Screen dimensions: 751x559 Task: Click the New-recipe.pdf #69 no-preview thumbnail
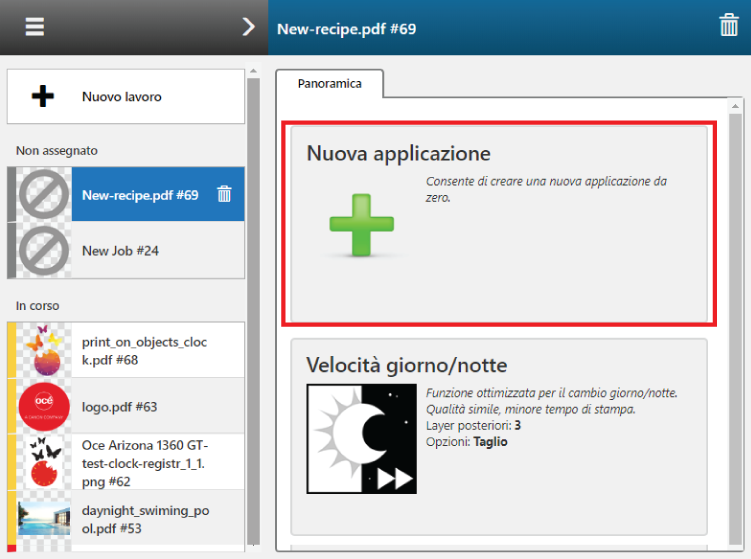[x=44, y=194]
